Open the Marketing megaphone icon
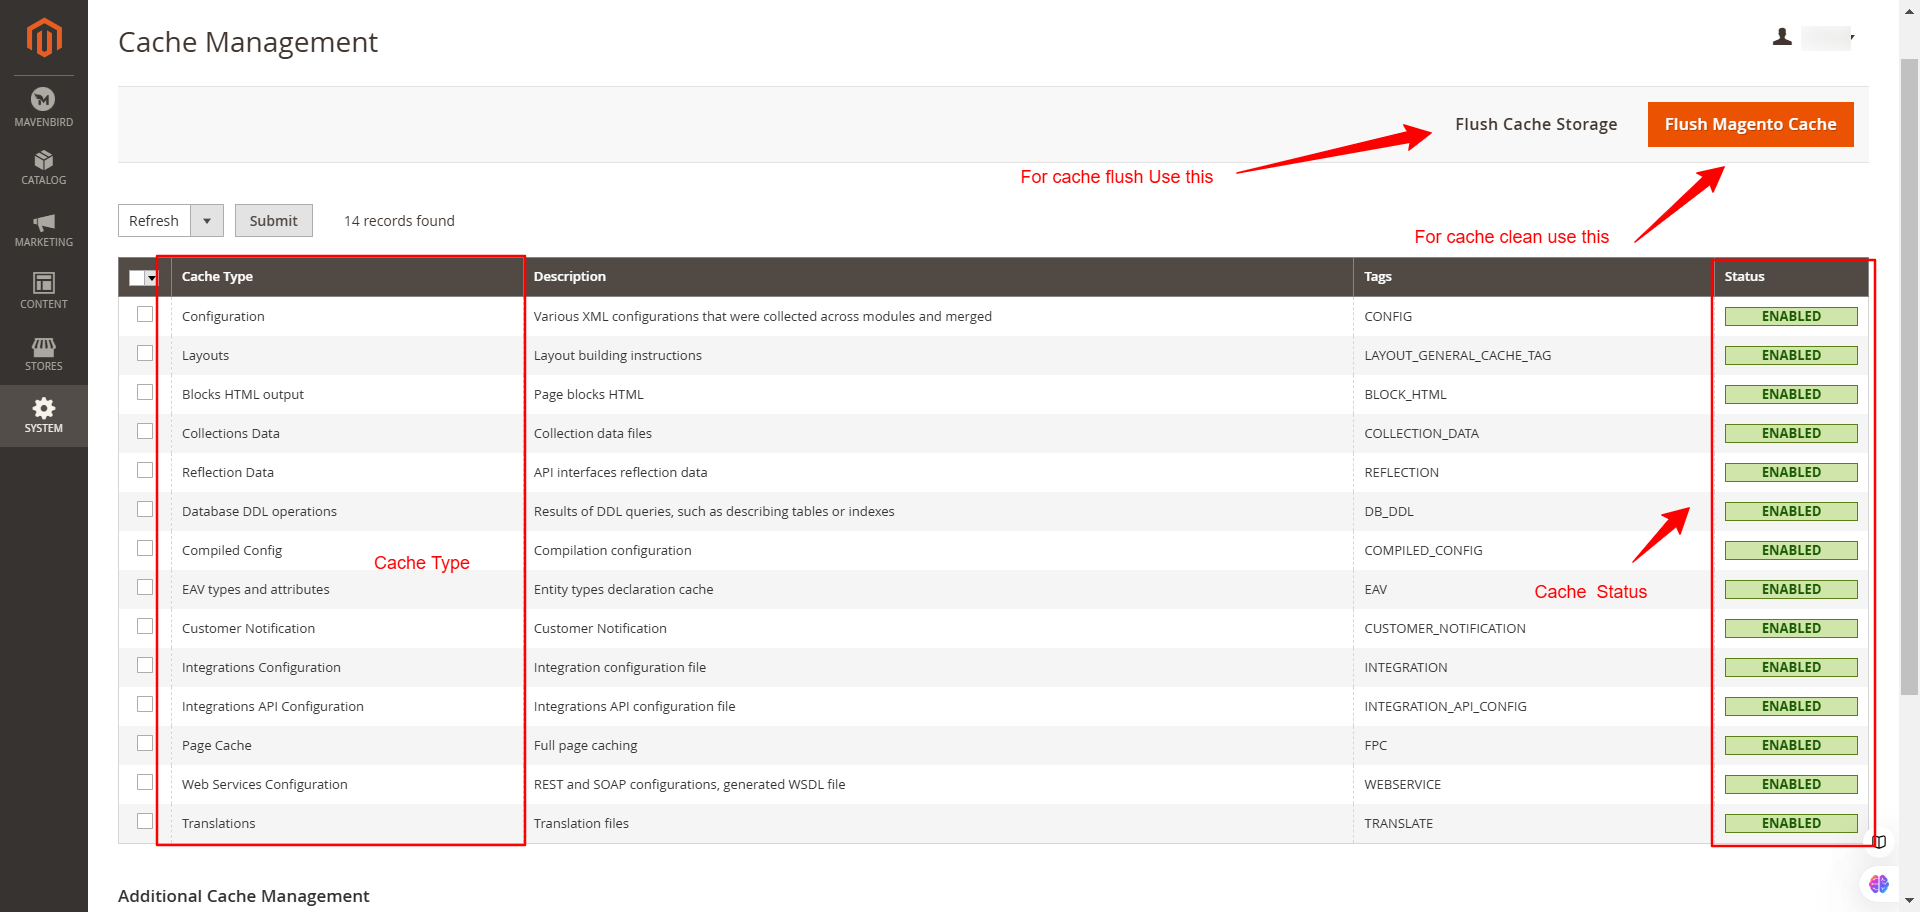The width and height of the screenshot is (1920, 912). point(43,222)
